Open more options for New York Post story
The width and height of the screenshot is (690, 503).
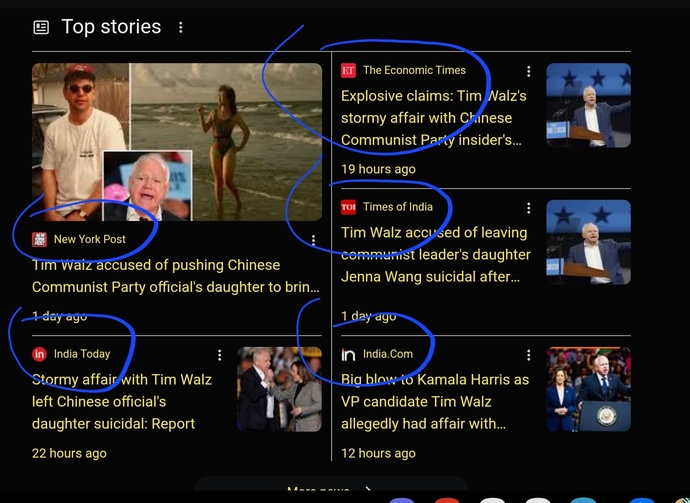[314, 240]
